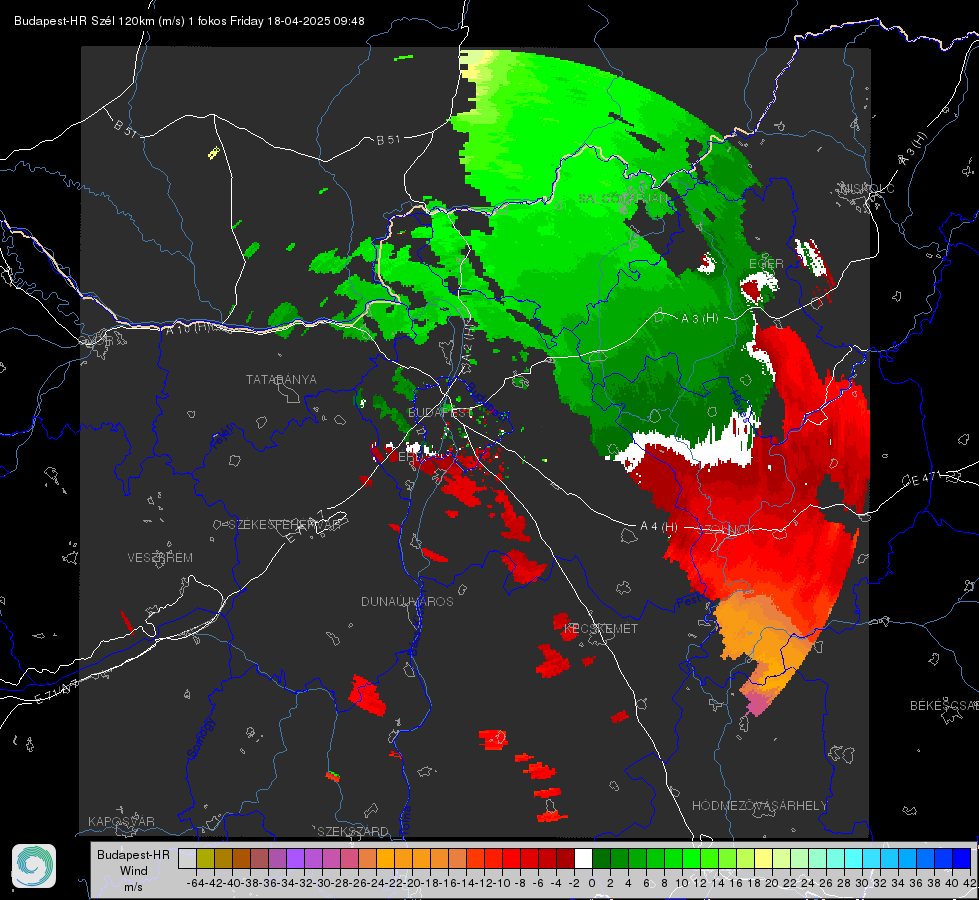This screenshot has width=979, height=900.
Task: Click the SZEKSZÁRD city label
Action: [x=353, y=831]
